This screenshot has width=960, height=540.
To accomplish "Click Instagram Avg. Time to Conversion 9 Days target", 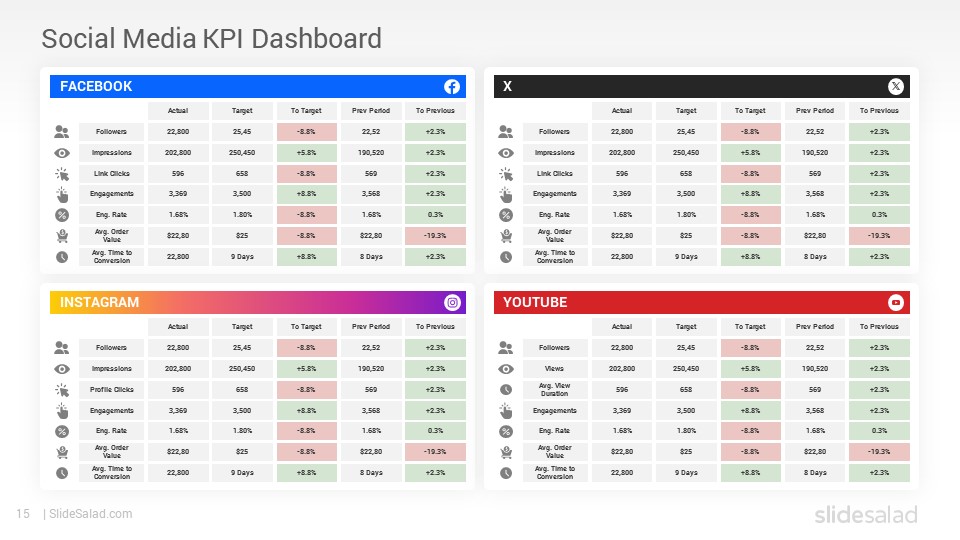I will click(x=242, y=473).
